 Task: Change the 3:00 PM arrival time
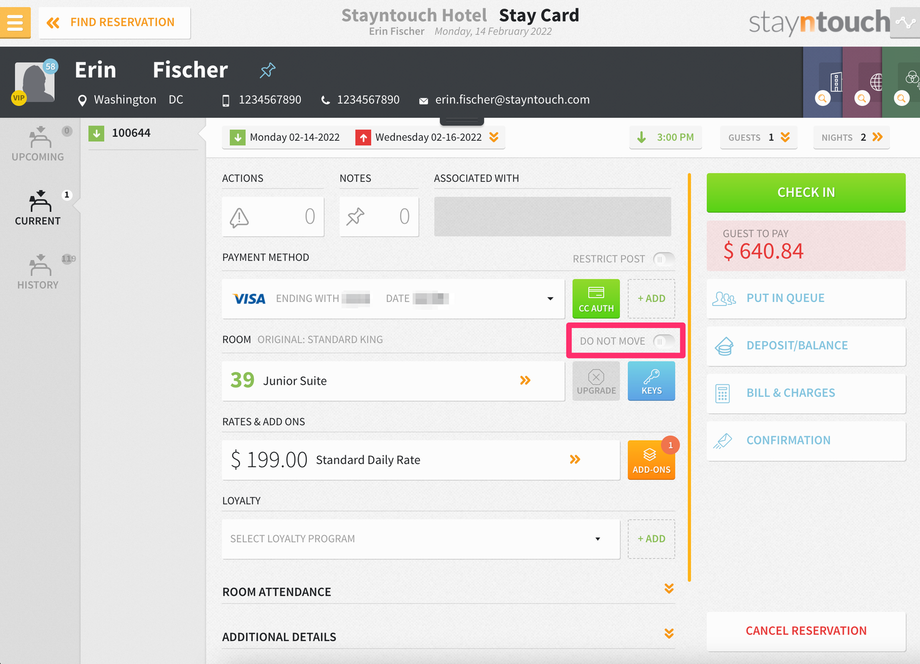tap(665, 137)
